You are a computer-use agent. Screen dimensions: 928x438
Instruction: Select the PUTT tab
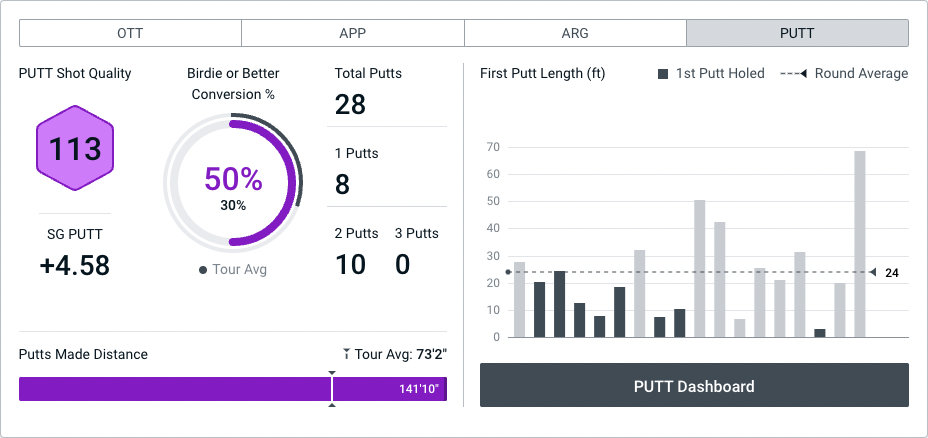pyautogui.click(x=797, y=33)
